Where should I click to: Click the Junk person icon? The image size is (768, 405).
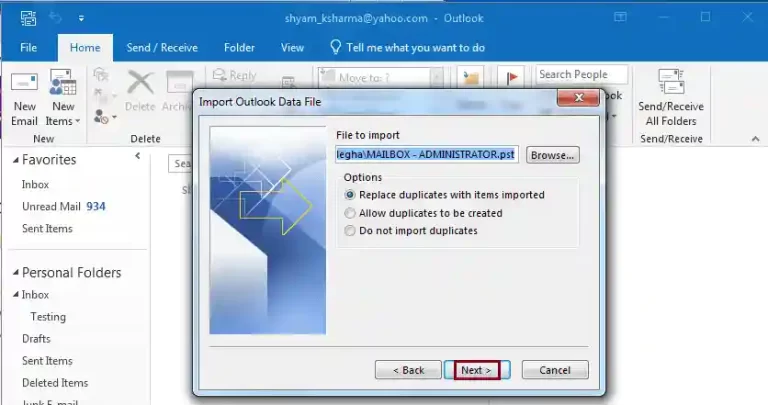(101, 117)
